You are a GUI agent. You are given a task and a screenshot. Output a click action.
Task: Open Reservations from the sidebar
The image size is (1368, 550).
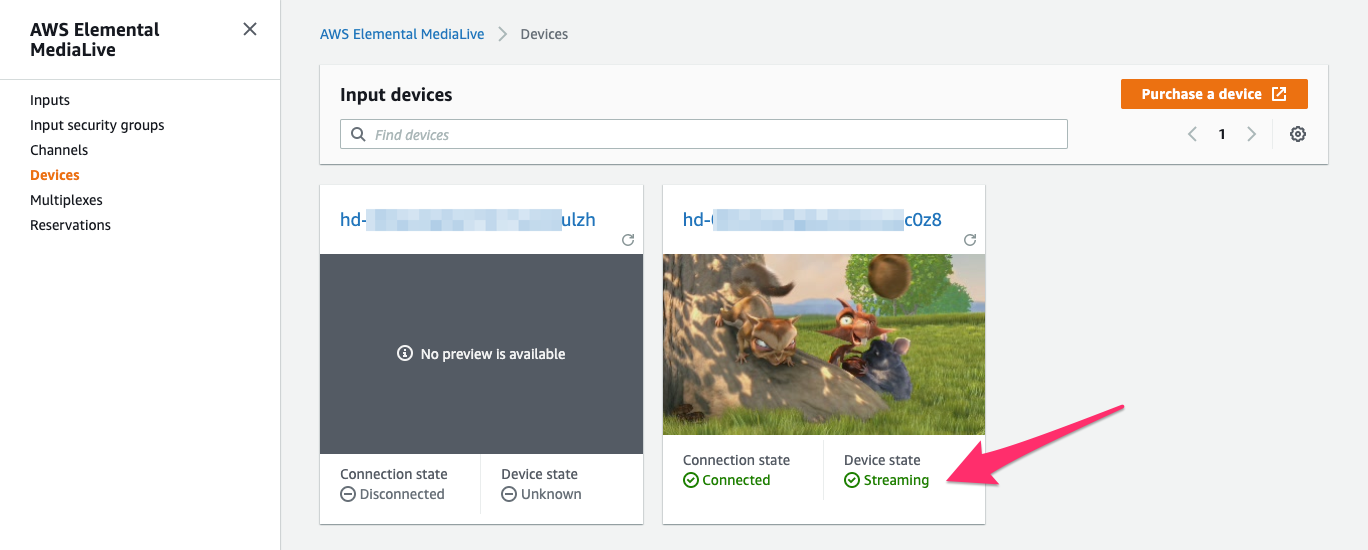pyautogui.click(x=70, y=225)
